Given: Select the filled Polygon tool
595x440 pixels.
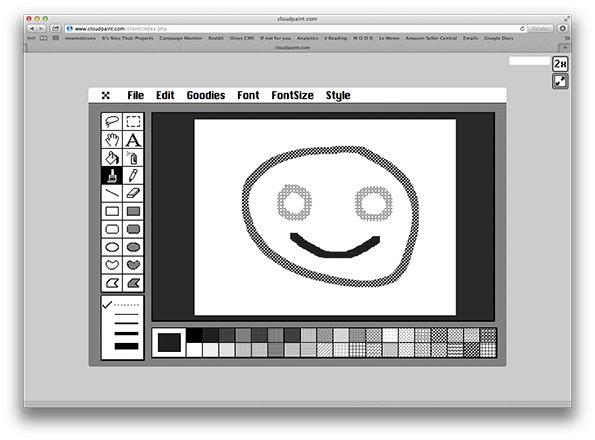Looking at the screenshot, I should 133,283.
